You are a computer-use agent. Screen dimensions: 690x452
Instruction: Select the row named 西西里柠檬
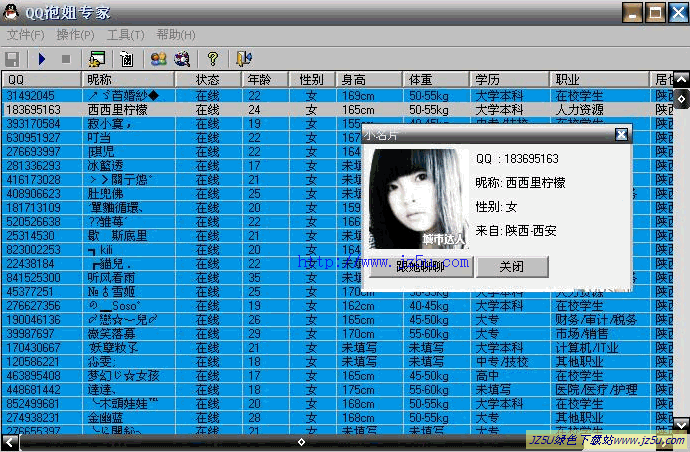338,110
